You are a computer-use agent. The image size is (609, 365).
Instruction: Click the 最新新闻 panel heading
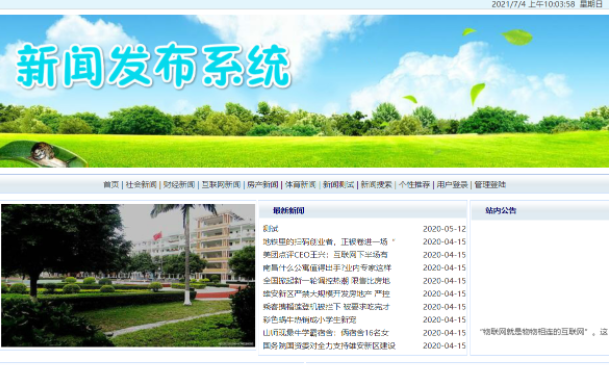pos(289,211)
